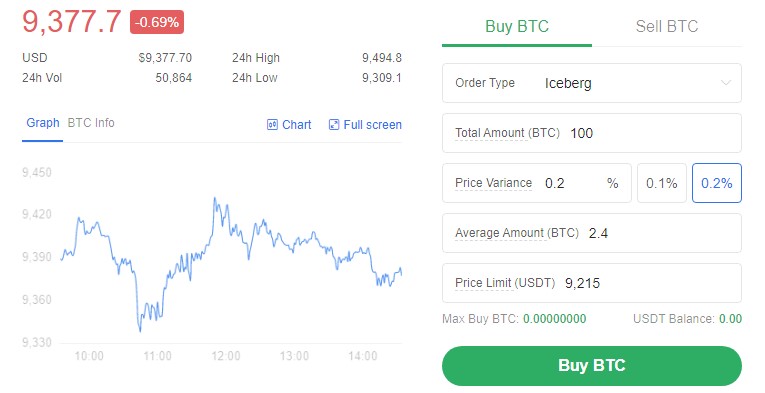Click the Average Amount (BTC) field

tap(592, 233)
